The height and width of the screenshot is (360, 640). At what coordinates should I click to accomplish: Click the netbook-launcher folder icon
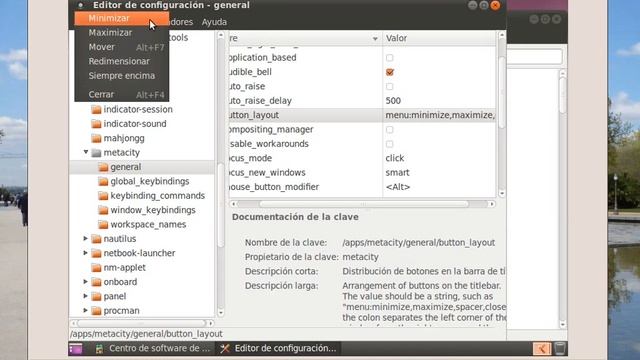[x=96, y=253]
